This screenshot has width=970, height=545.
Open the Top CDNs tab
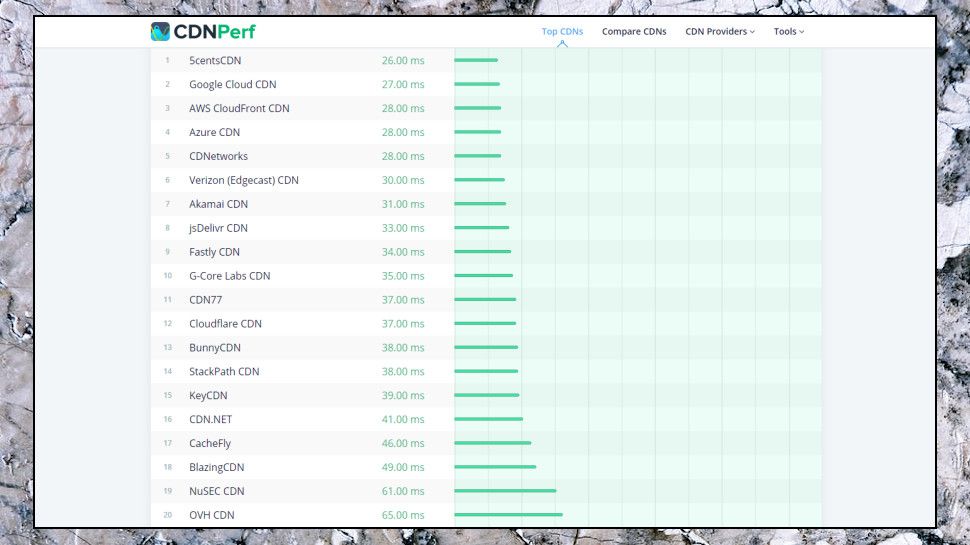(562, 32)
